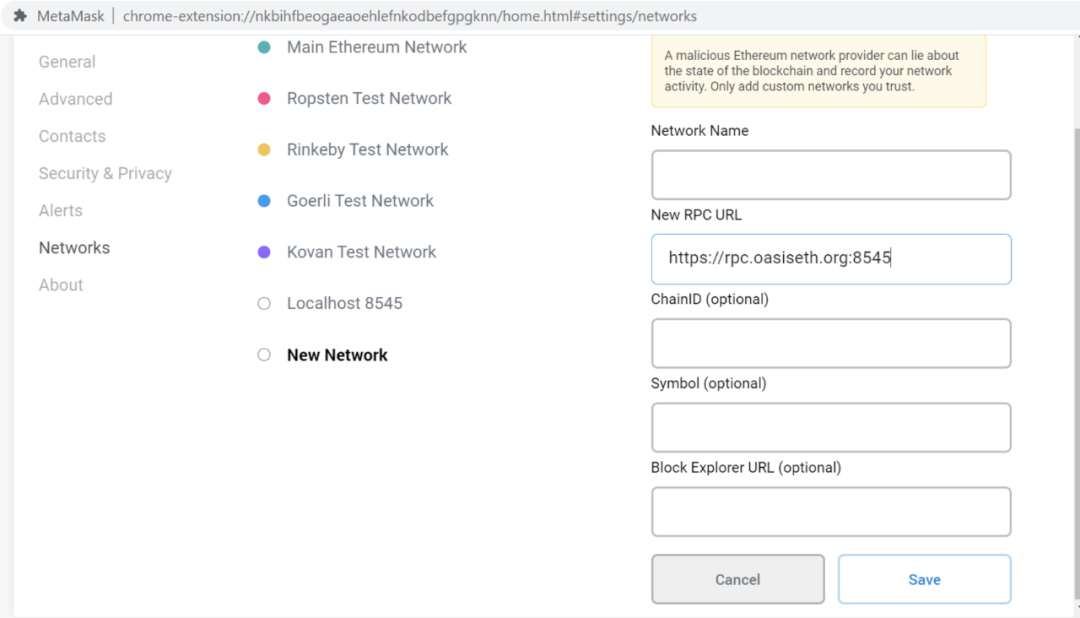
Task: Pick Goerli Test Network entry
Action: pyautogui.click(x=360, y=200)
